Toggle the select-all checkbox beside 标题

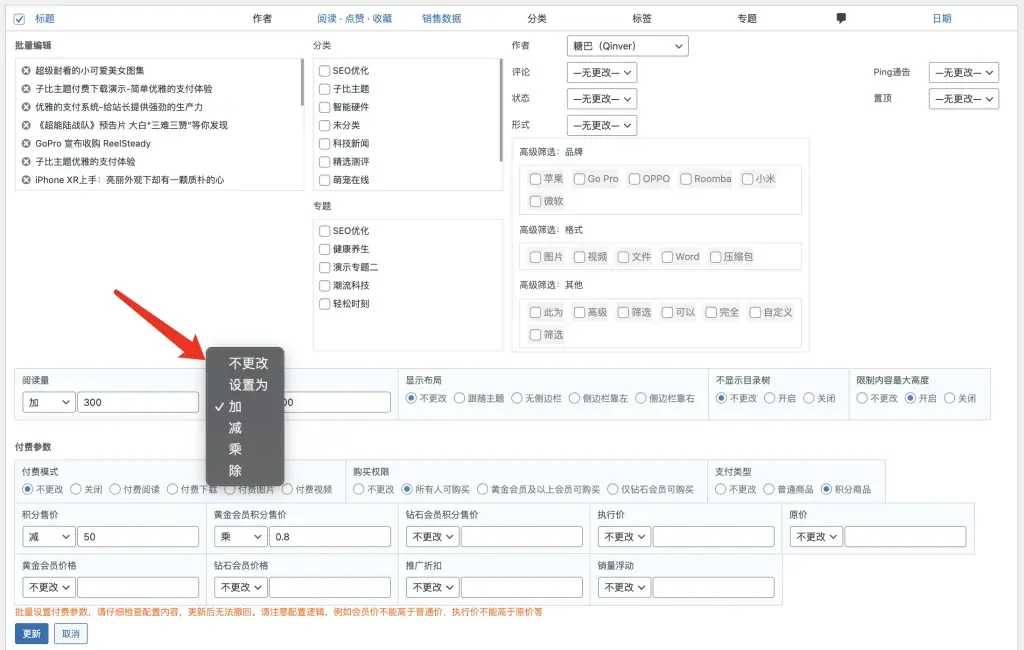[20, 19]
